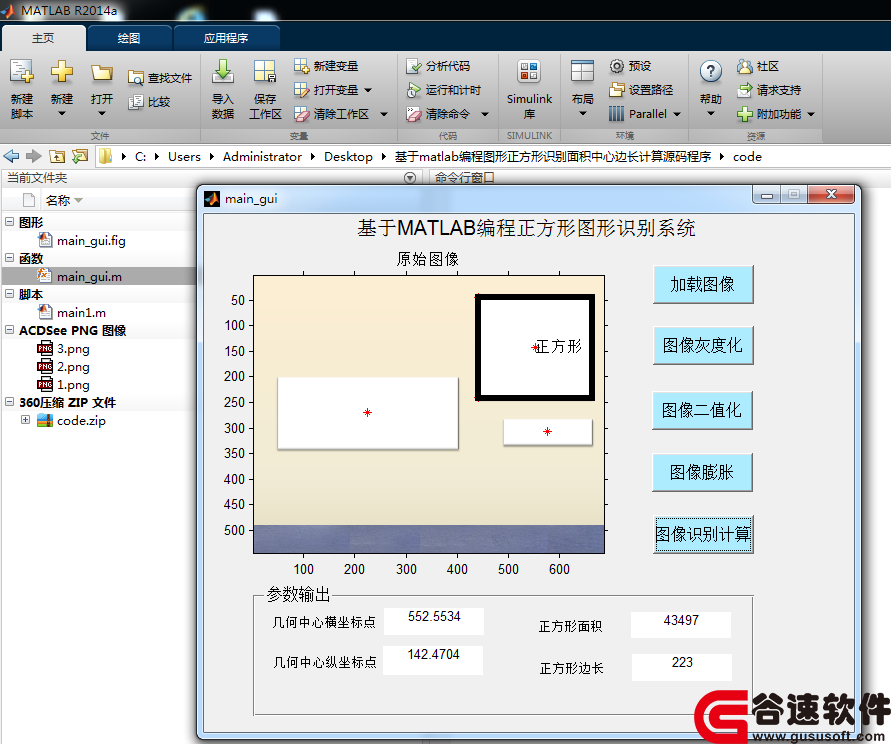Image resolution: width=891 pixels, height=744 pixels.
Task: Click the 布局 (Layout) icon
Action: click(x=582, y=72)
